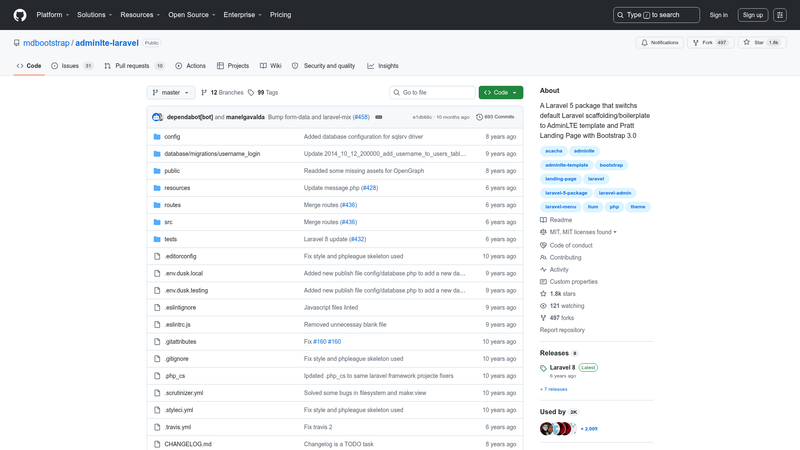The height and width of the screenshot is (450, 800).
Task: Open the routes folder
Action: (172, 205)
